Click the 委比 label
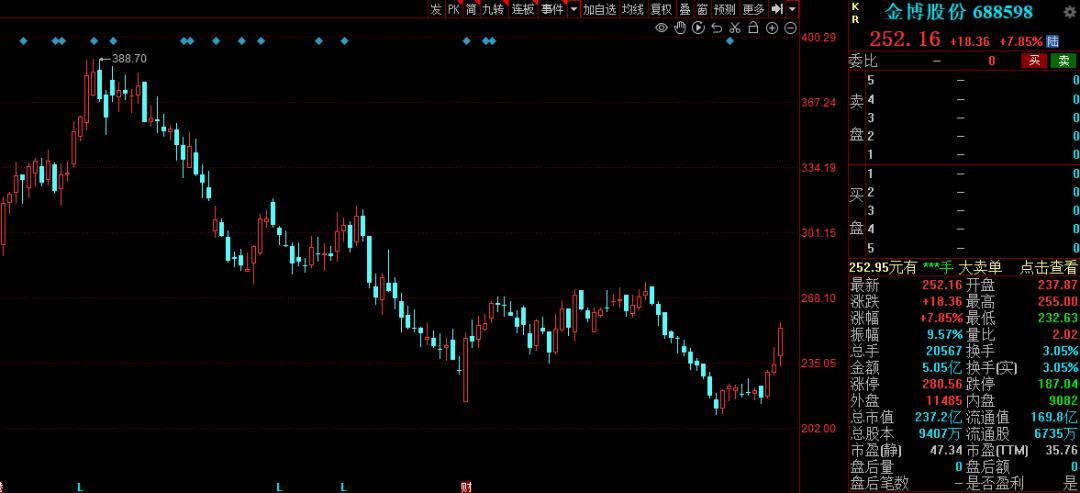The width and height of the screenshot is (1080, 493). [x=864, y=61]
